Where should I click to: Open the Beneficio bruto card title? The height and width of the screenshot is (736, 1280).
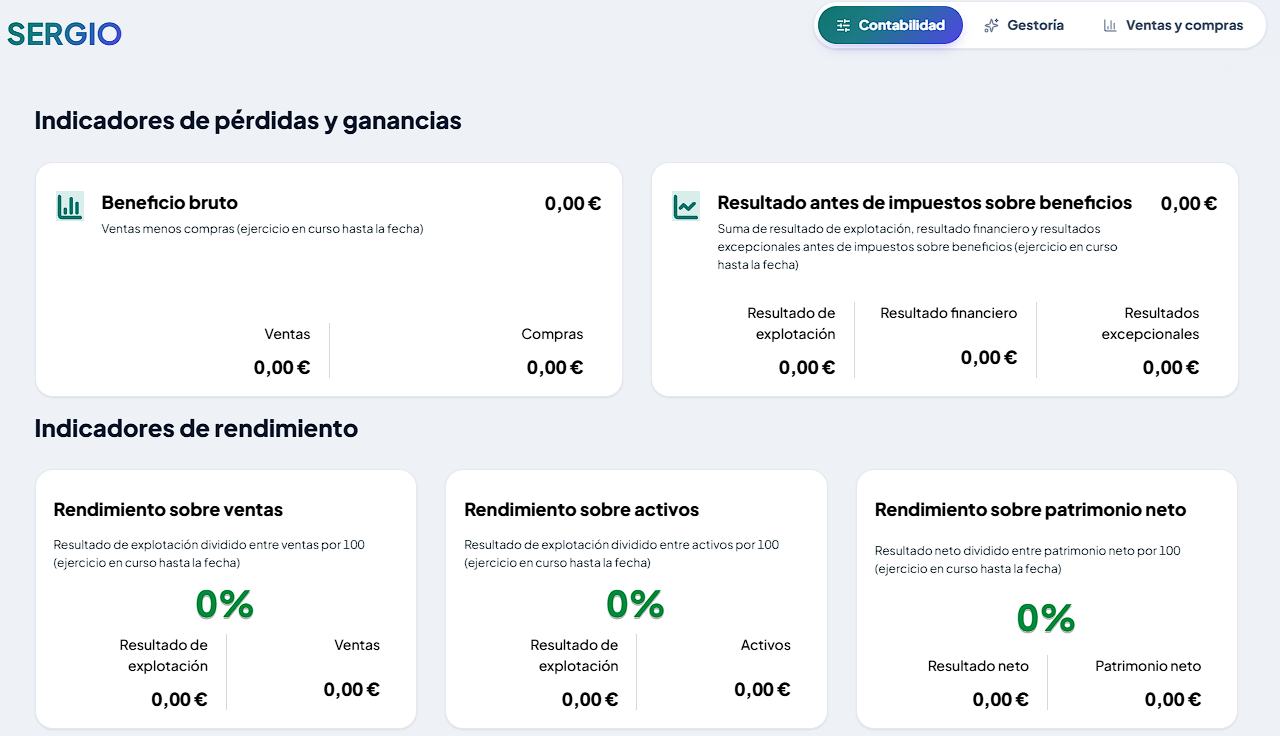pos(170,203)
